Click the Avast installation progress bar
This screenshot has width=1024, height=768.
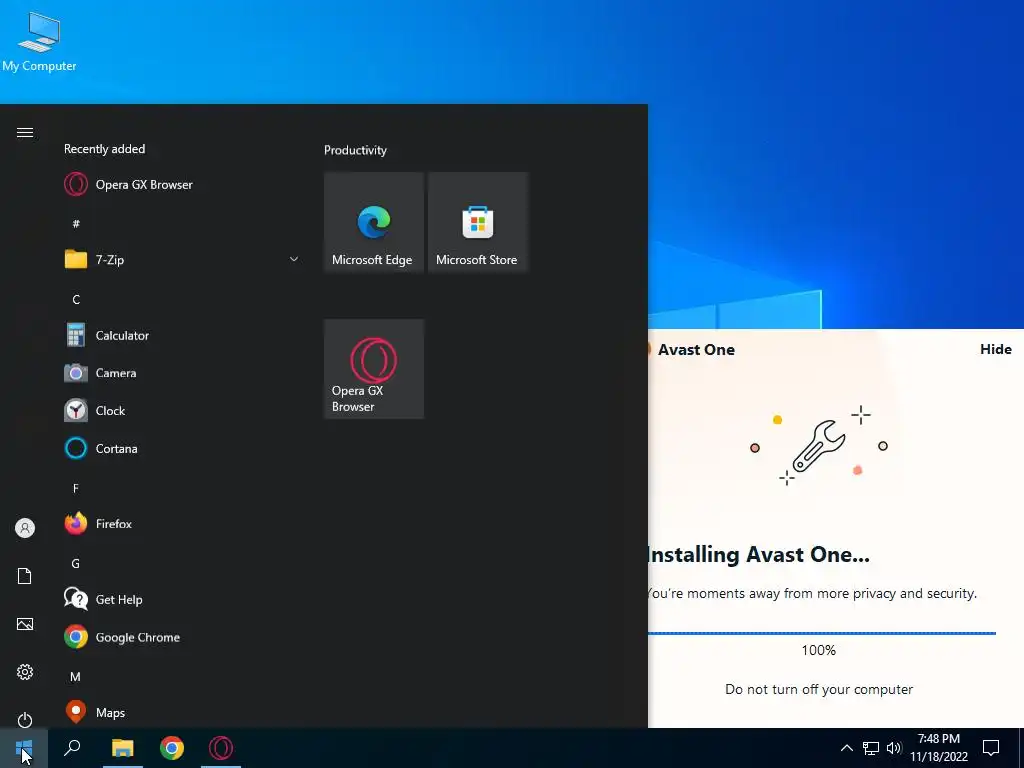click(822, 633)
